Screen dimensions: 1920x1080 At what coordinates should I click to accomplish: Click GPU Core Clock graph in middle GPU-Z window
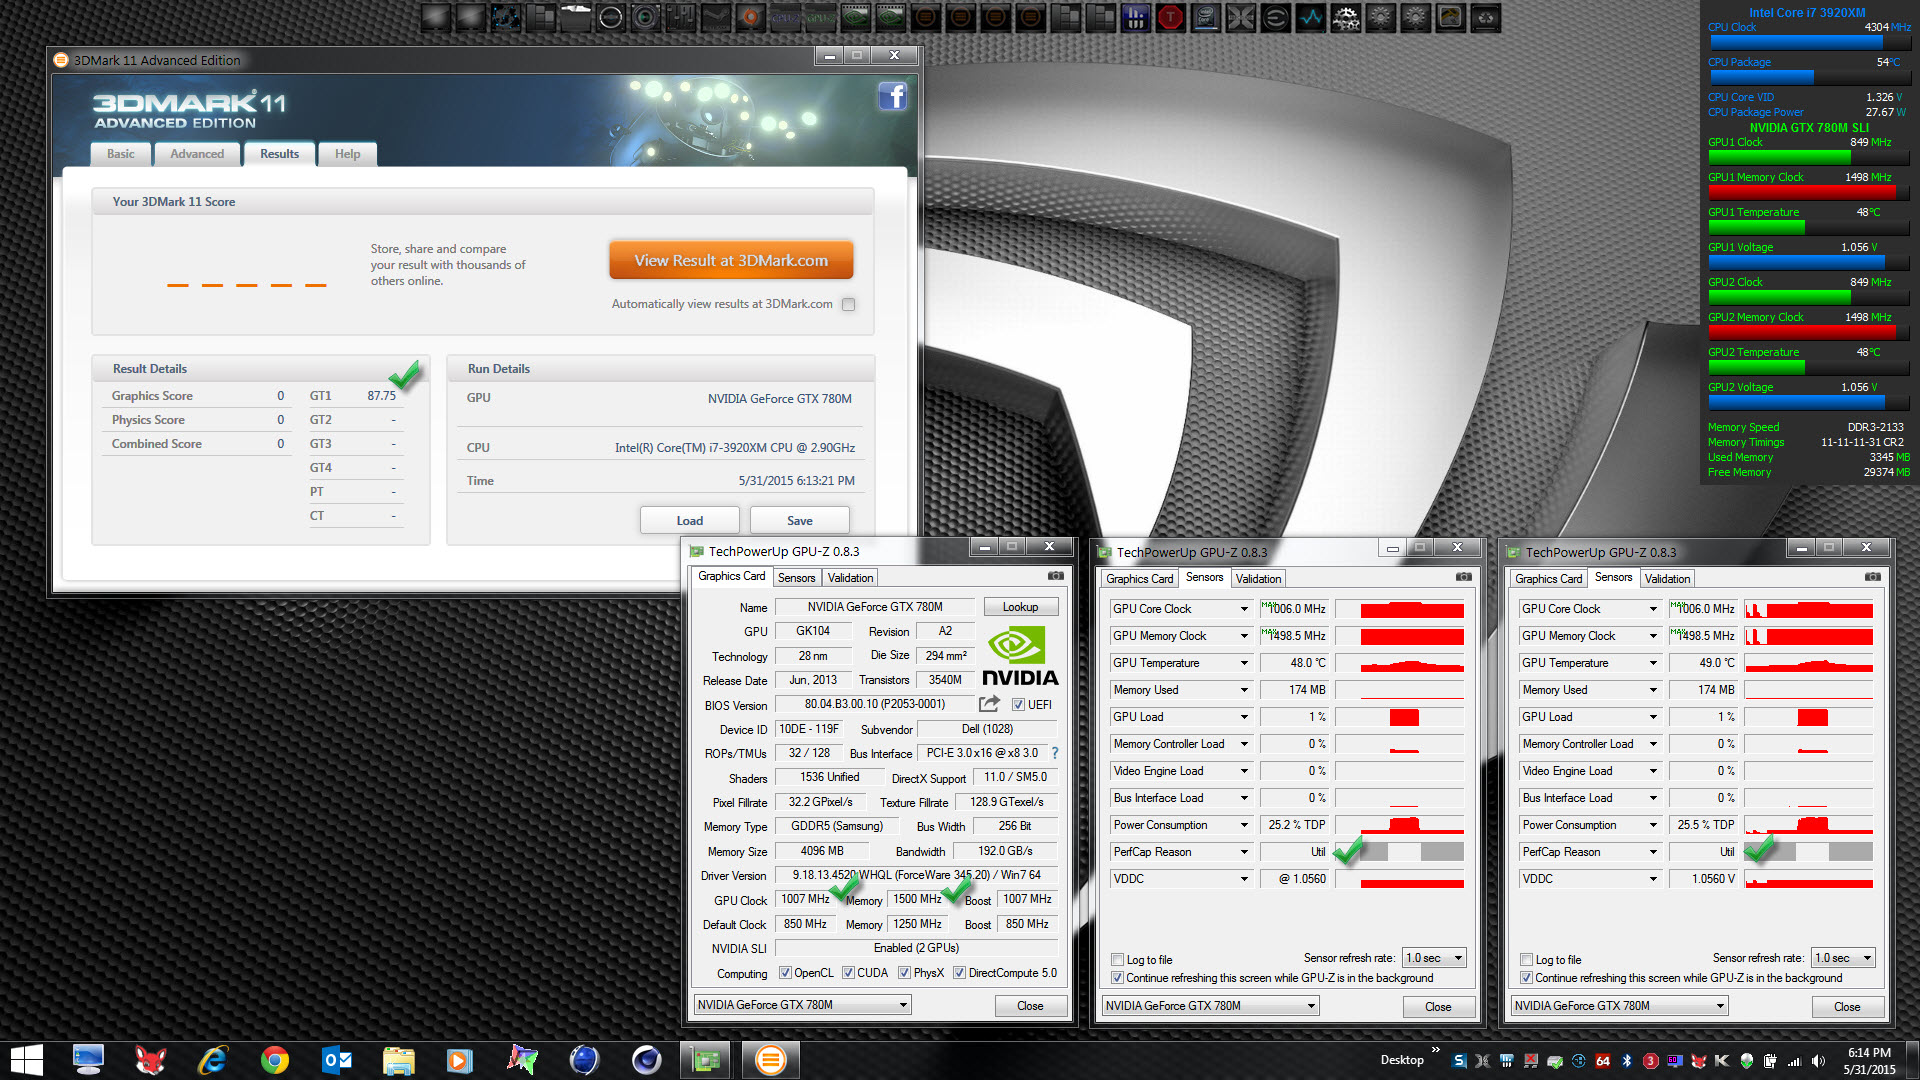[x=1399, y=609]
